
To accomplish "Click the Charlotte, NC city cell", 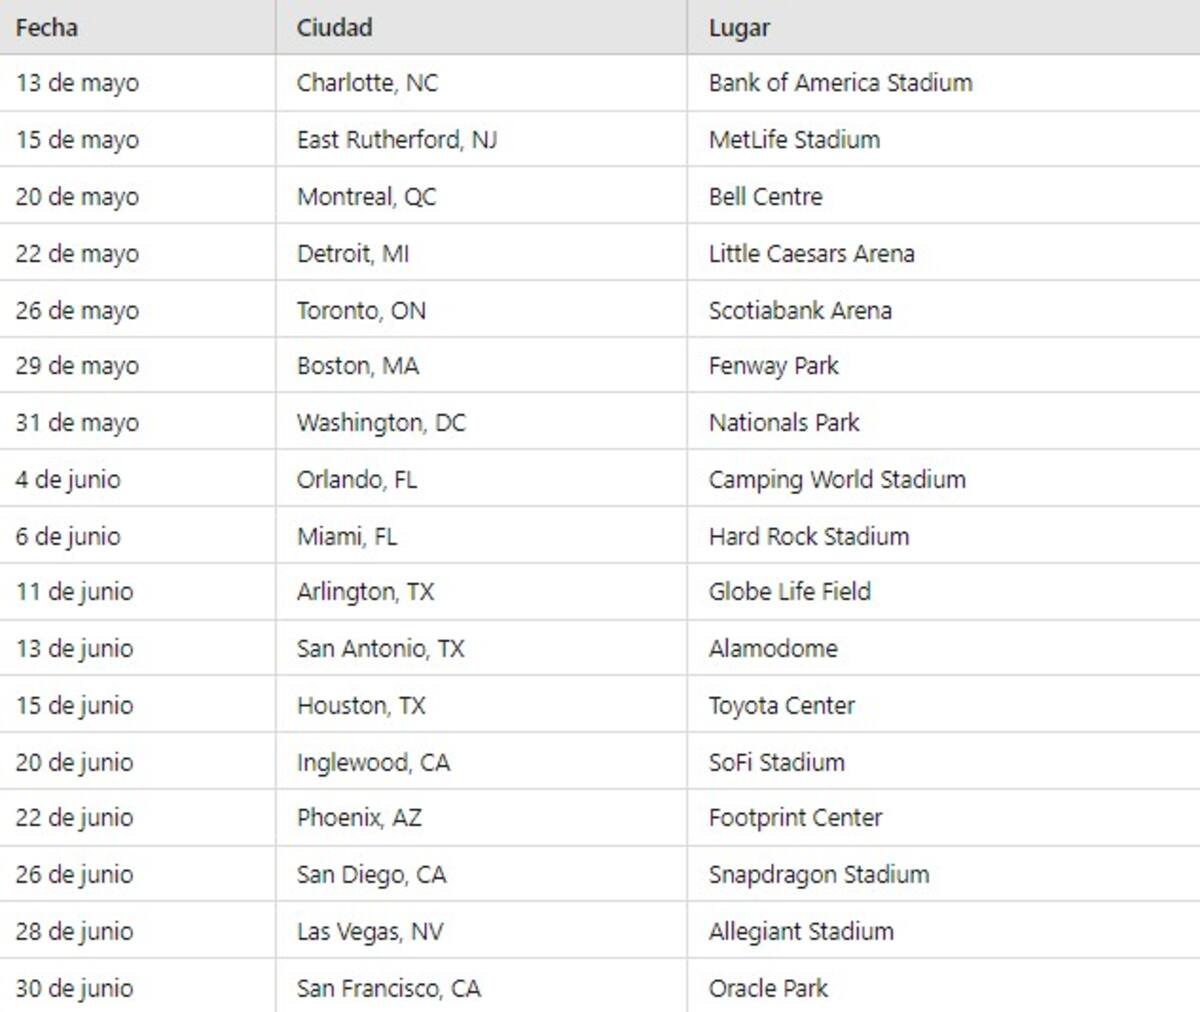I will pos(367,83).
